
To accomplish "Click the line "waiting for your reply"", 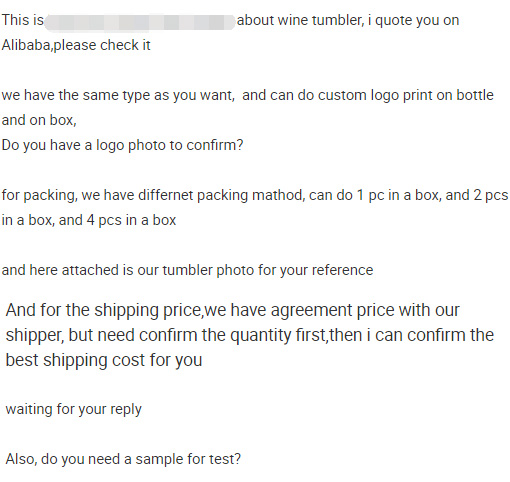I will tap(74, 409).
